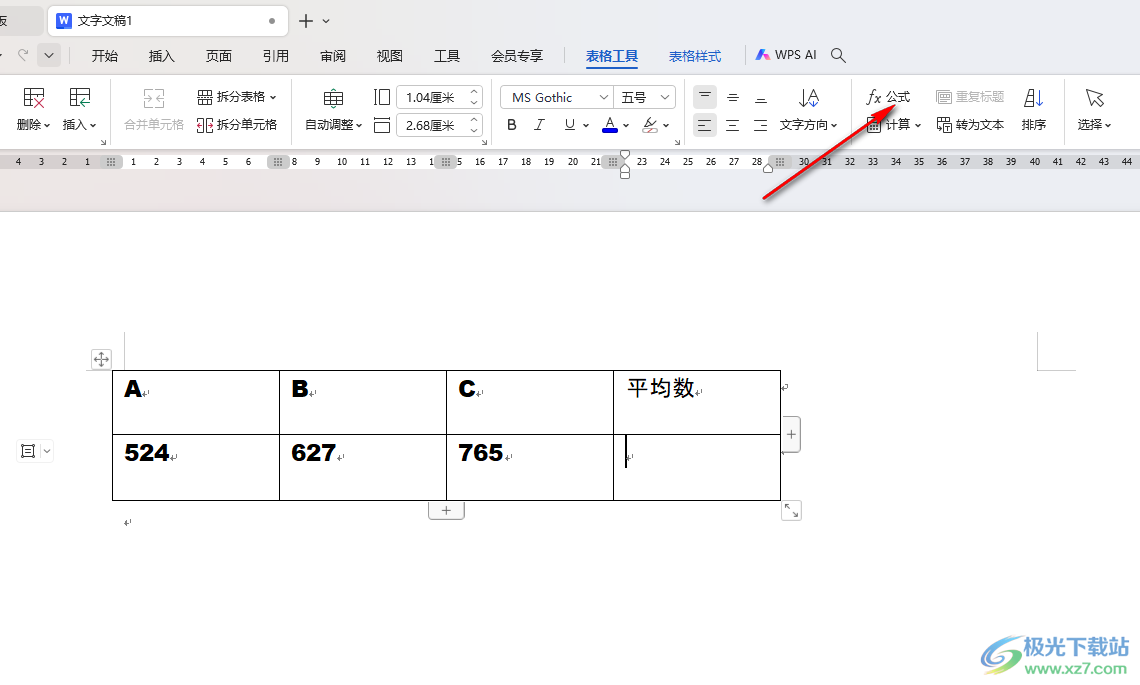
Task: Click the empty cell under 平均数
Action: click(697, 468)
